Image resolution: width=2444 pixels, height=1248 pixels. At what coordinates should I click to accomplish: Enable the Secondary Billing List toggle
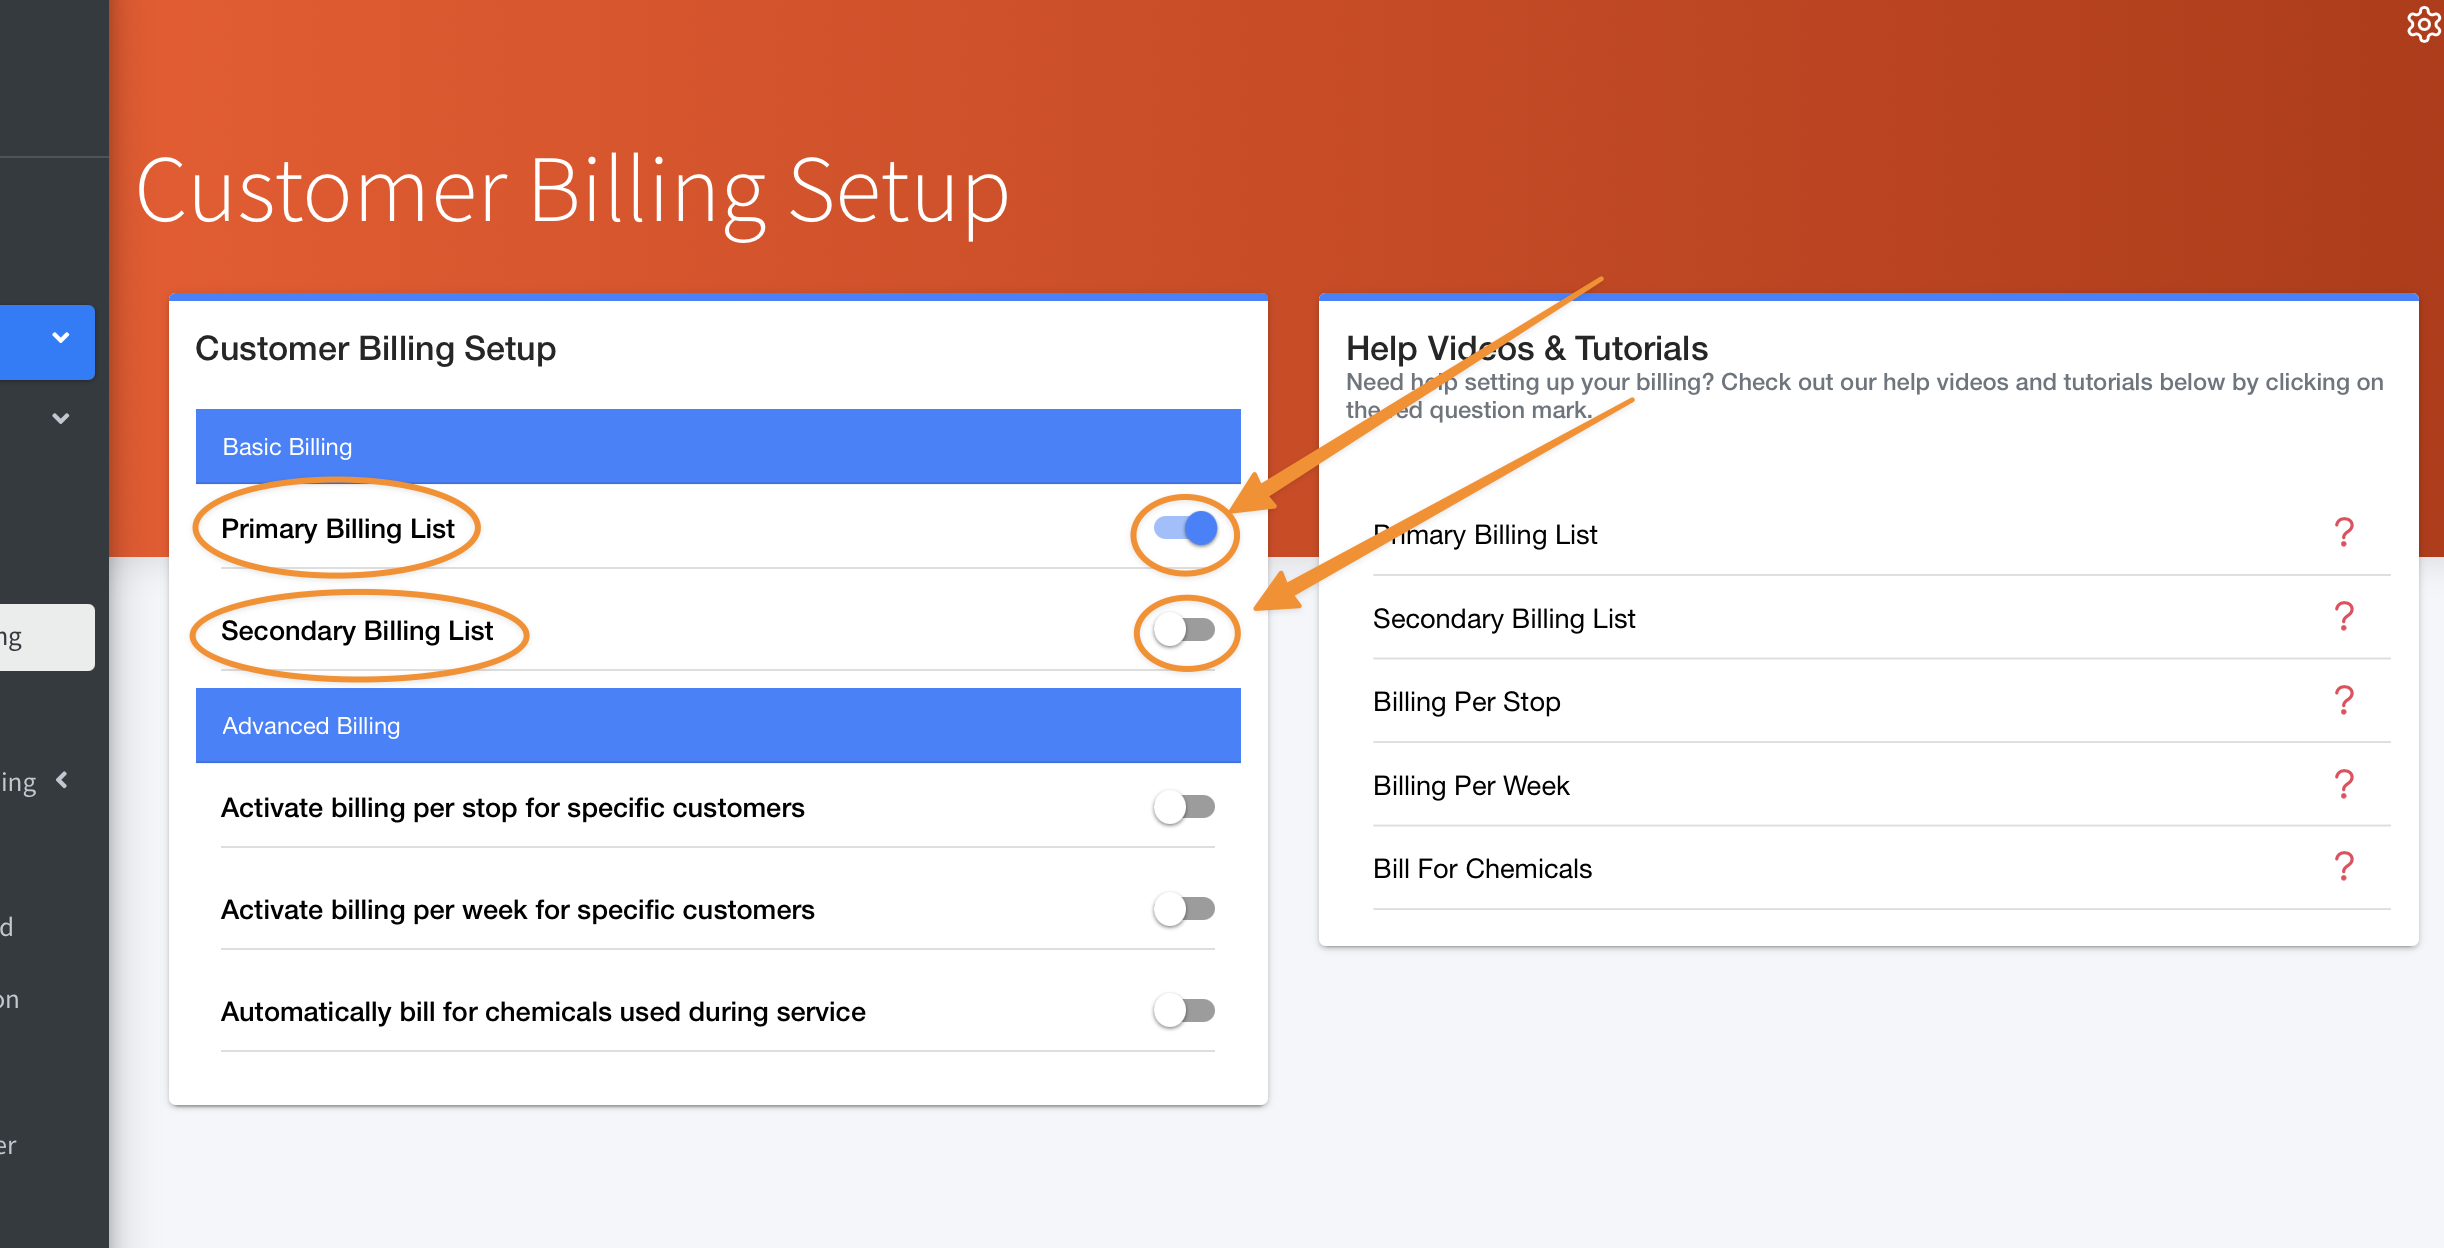[1185, 630]
